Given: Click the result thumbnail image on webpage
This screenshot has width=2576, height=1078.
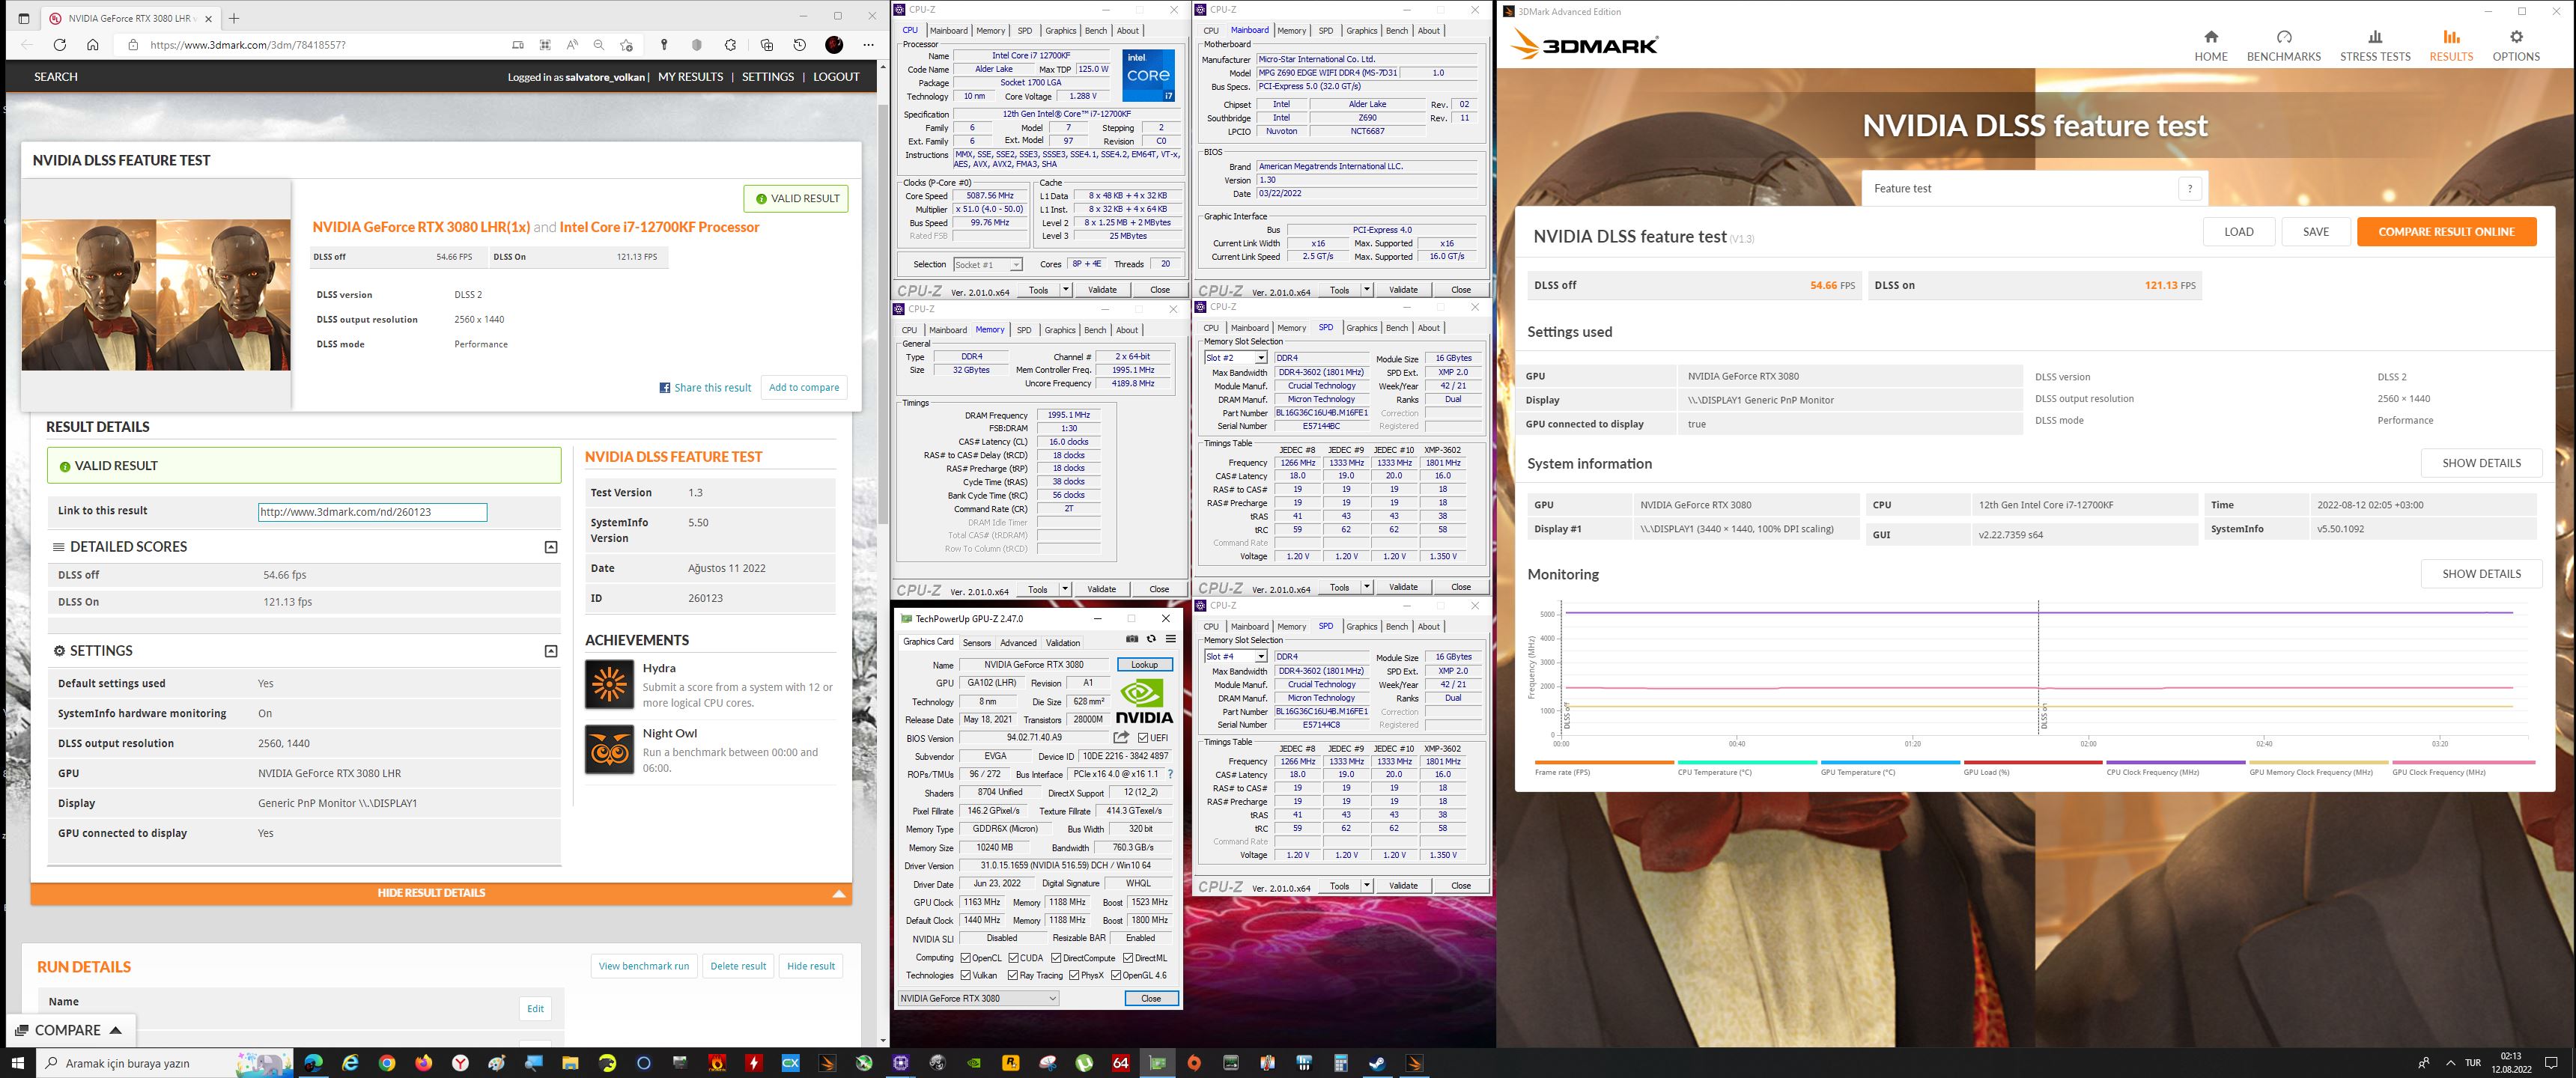Looking at the screenshot, I should (x=156, y=295).
